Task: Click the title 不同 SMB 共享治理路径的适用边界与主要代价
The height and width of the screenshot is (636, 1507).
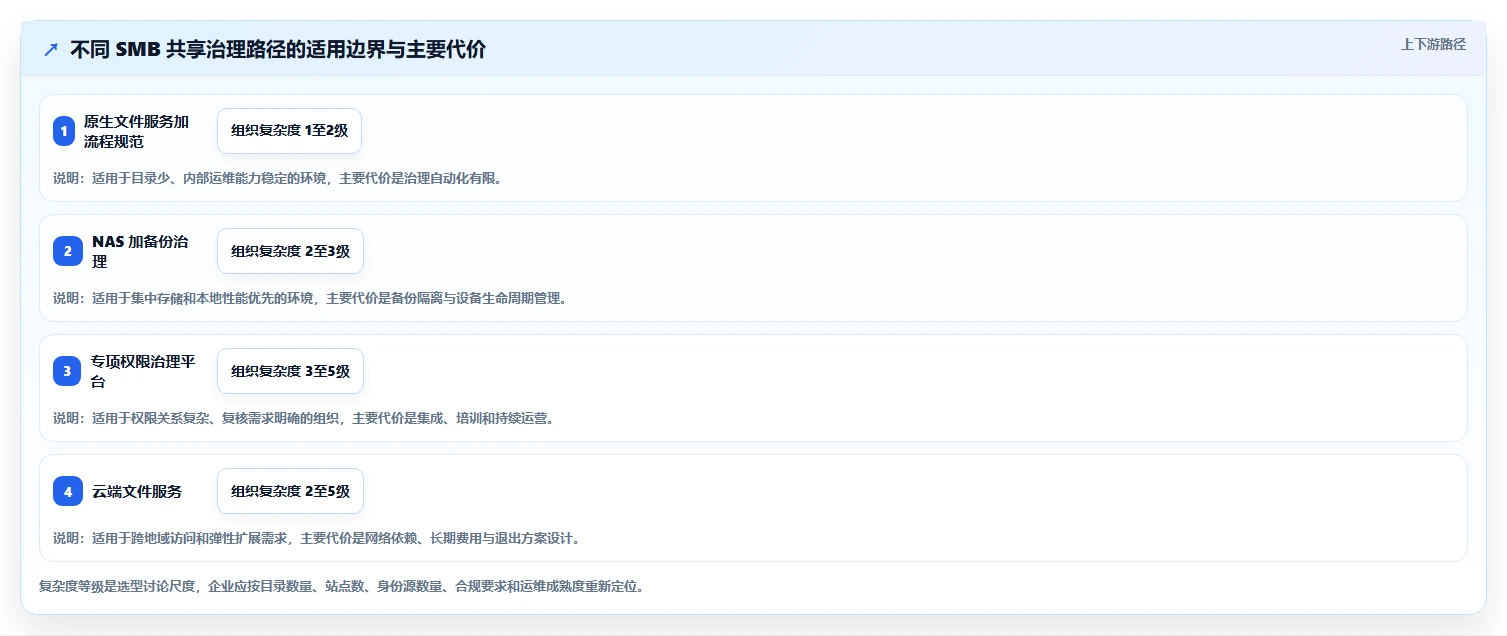Action: (x=278, y=50)
